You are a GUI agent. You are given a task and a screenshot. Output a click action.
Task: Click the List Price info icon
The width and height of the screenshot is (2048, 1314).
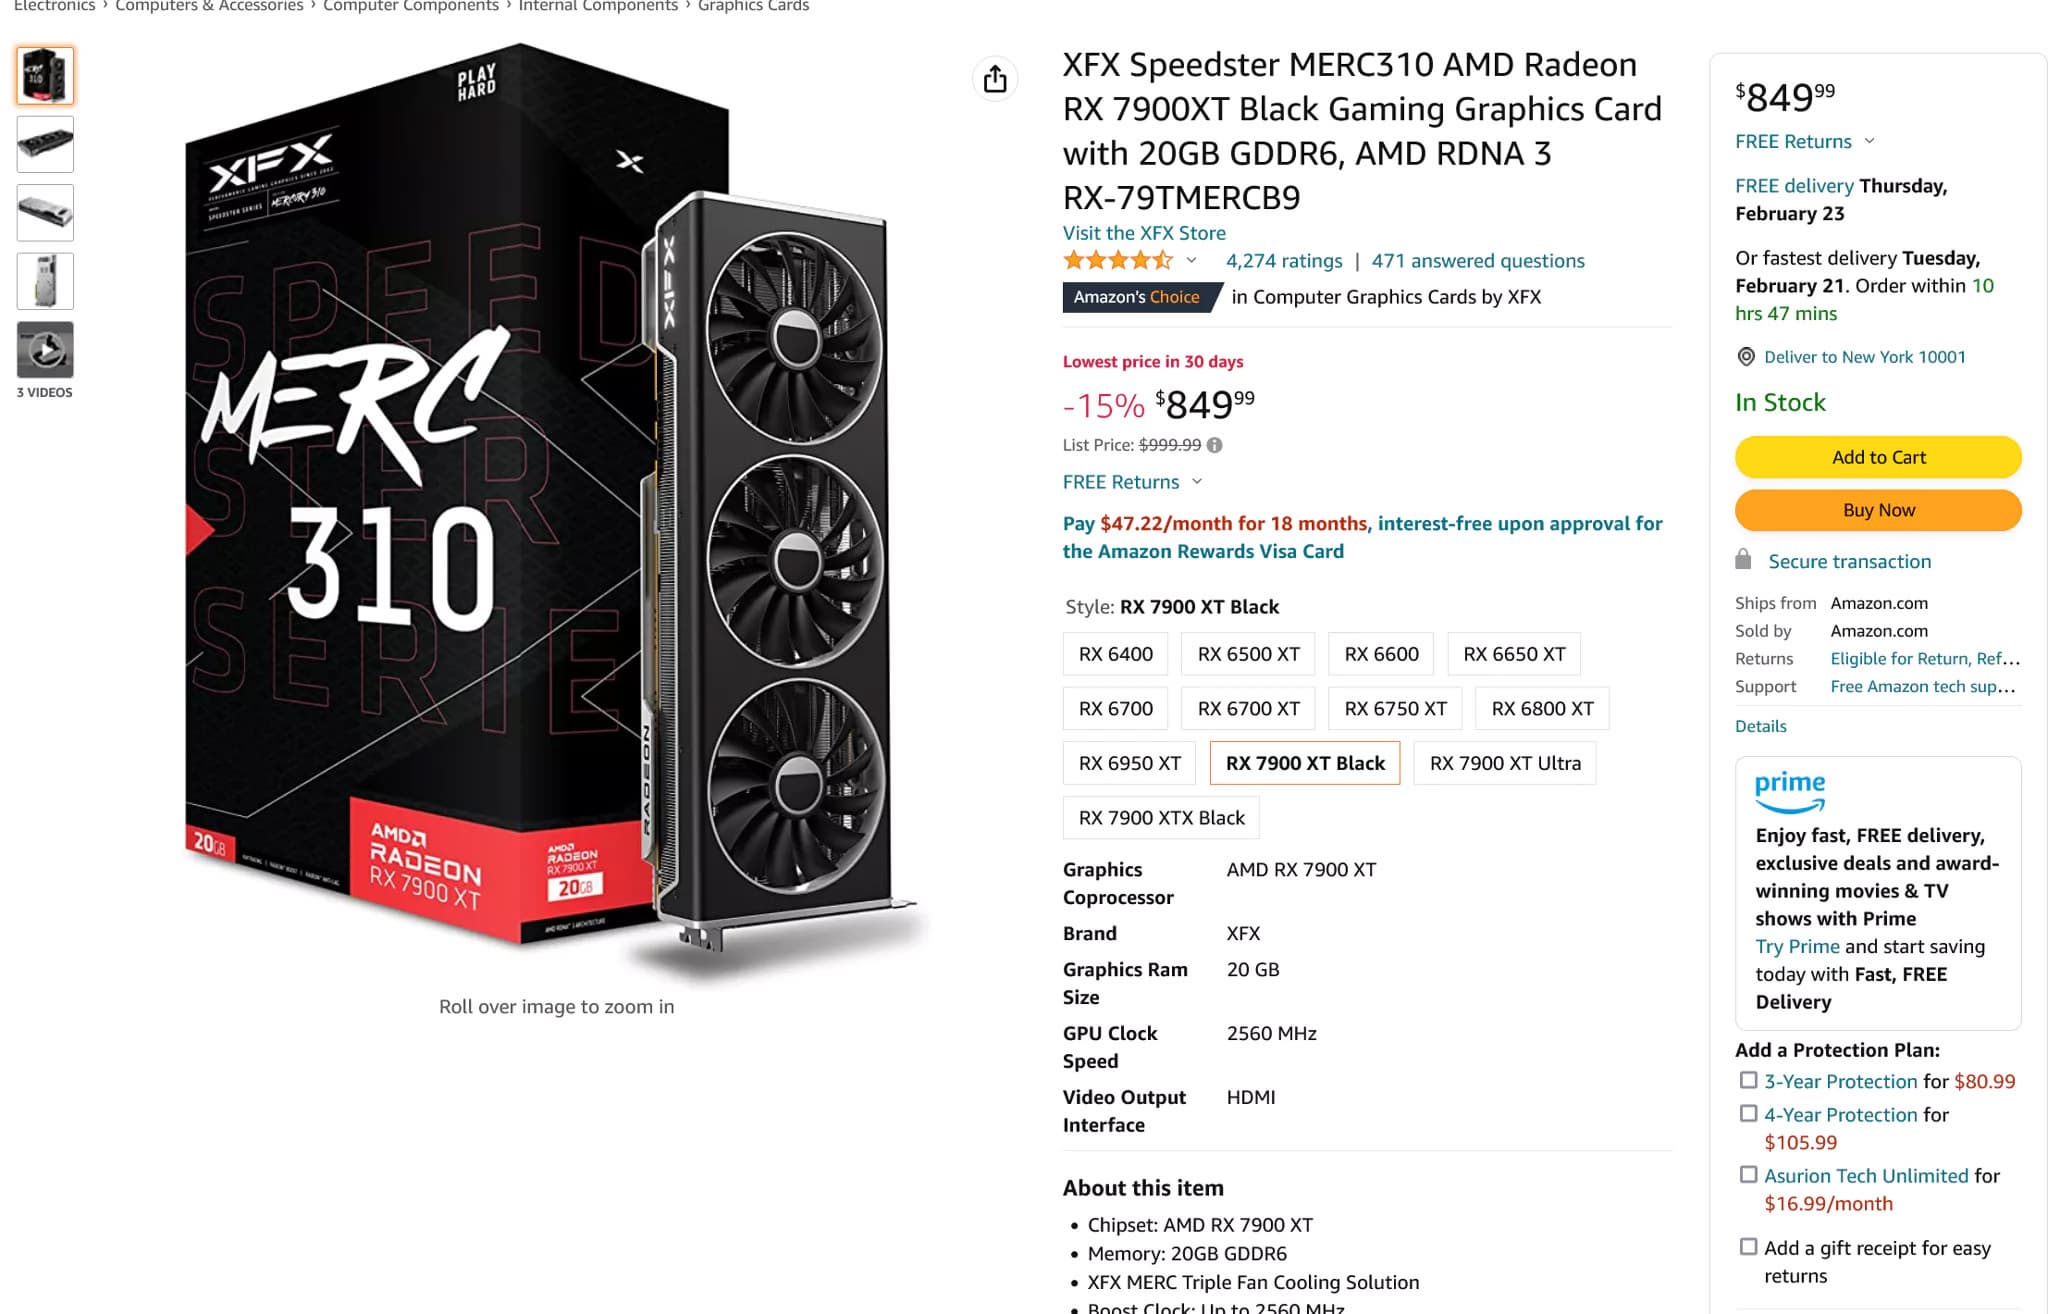(x=1214, y=445)
